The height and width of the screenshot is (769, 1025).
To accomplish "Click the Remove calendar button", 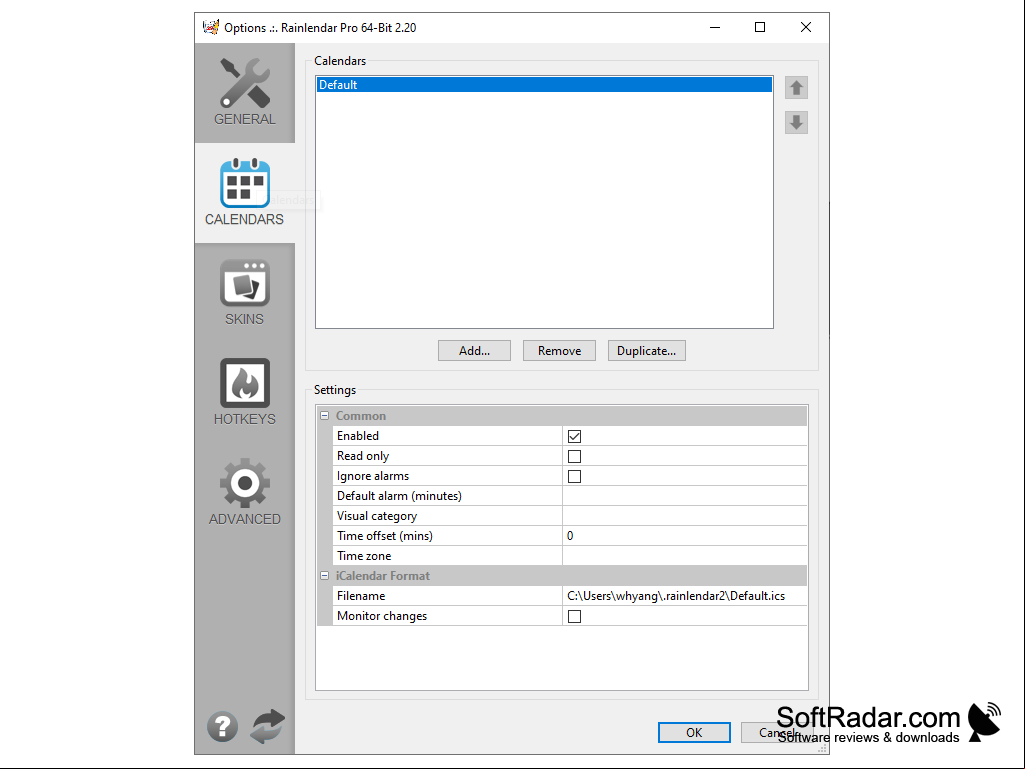I will 560,350.
